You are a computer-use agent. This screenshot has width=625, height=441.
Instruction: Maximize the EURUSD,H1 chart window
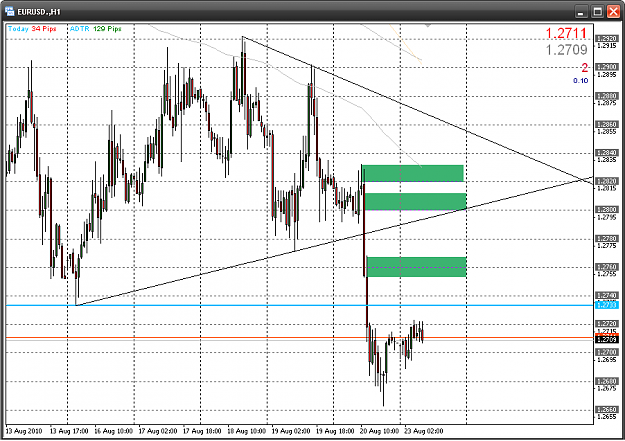[597, 12]
